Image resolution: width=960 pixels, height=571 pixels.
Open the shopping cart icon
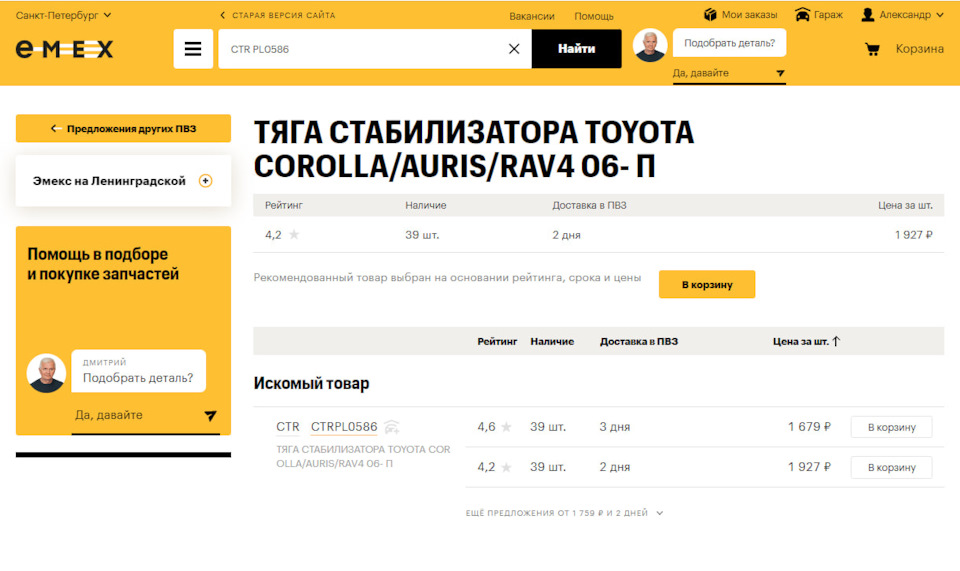click(872, 49)
